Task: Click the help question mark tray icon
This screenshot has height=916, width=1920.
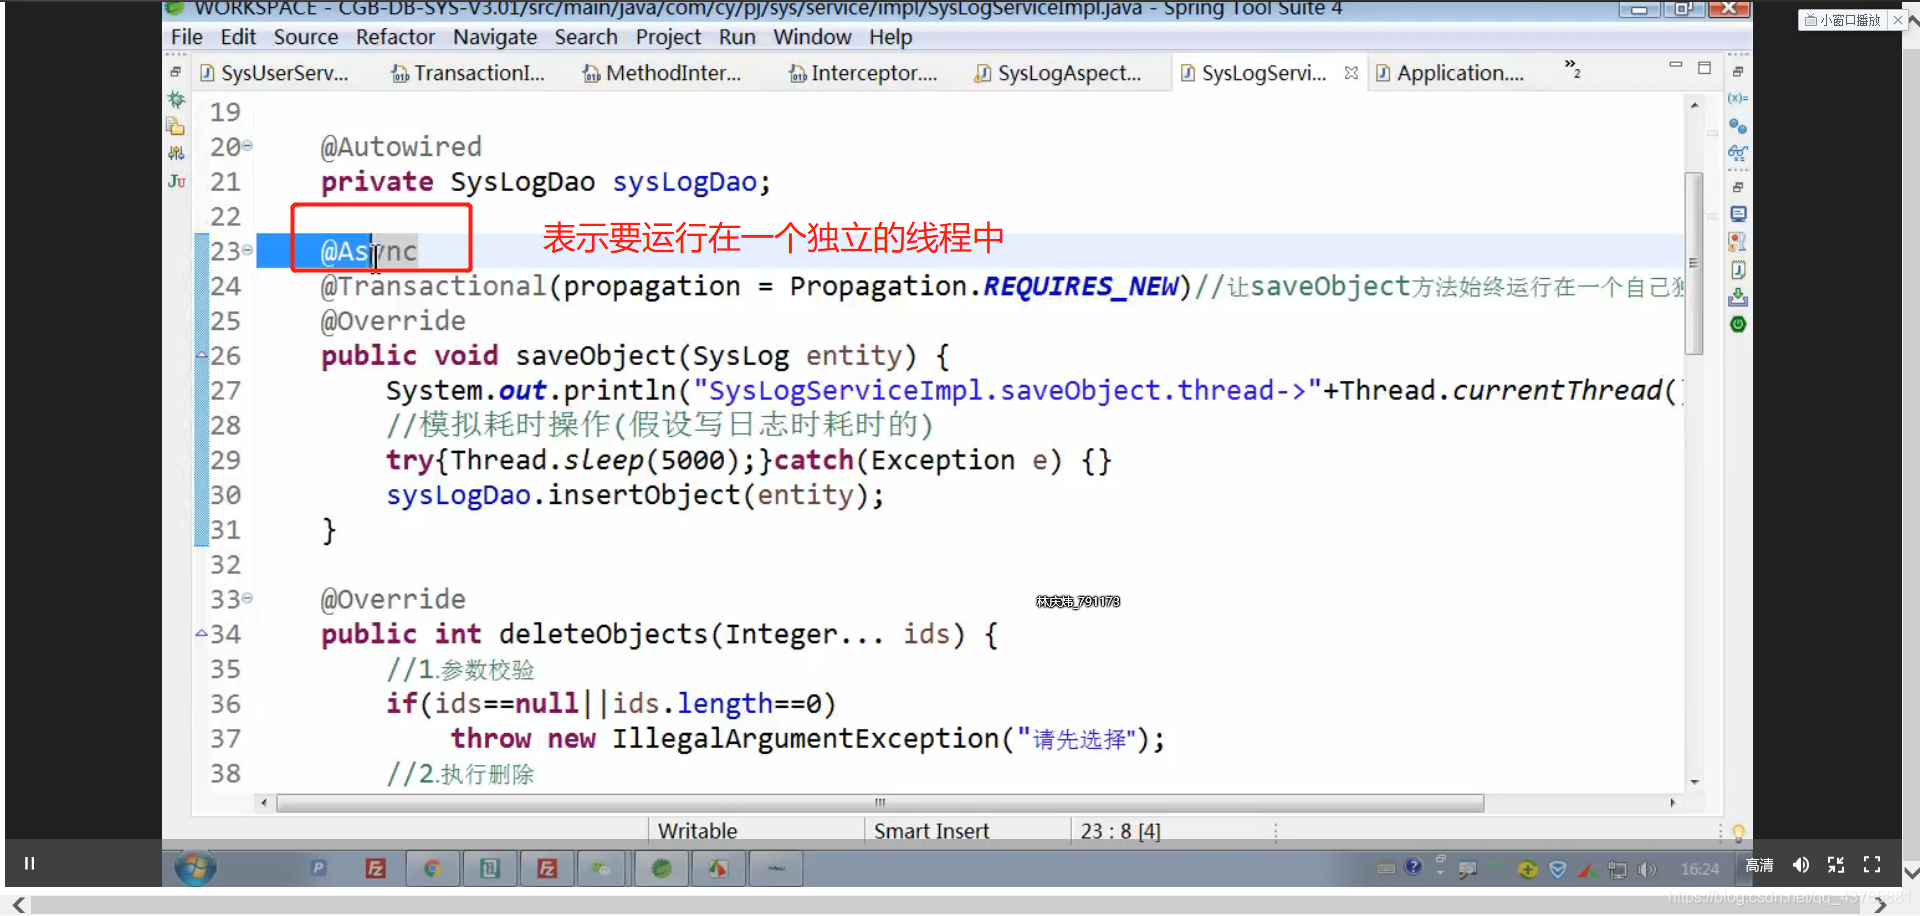Action: click(x=1413, y=867)
